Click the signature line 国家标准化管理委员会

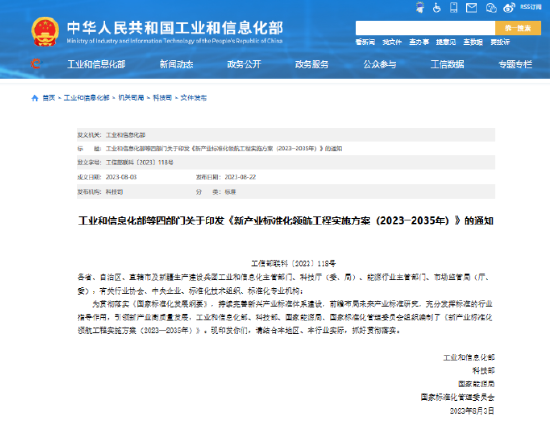(x=458, y=397)
